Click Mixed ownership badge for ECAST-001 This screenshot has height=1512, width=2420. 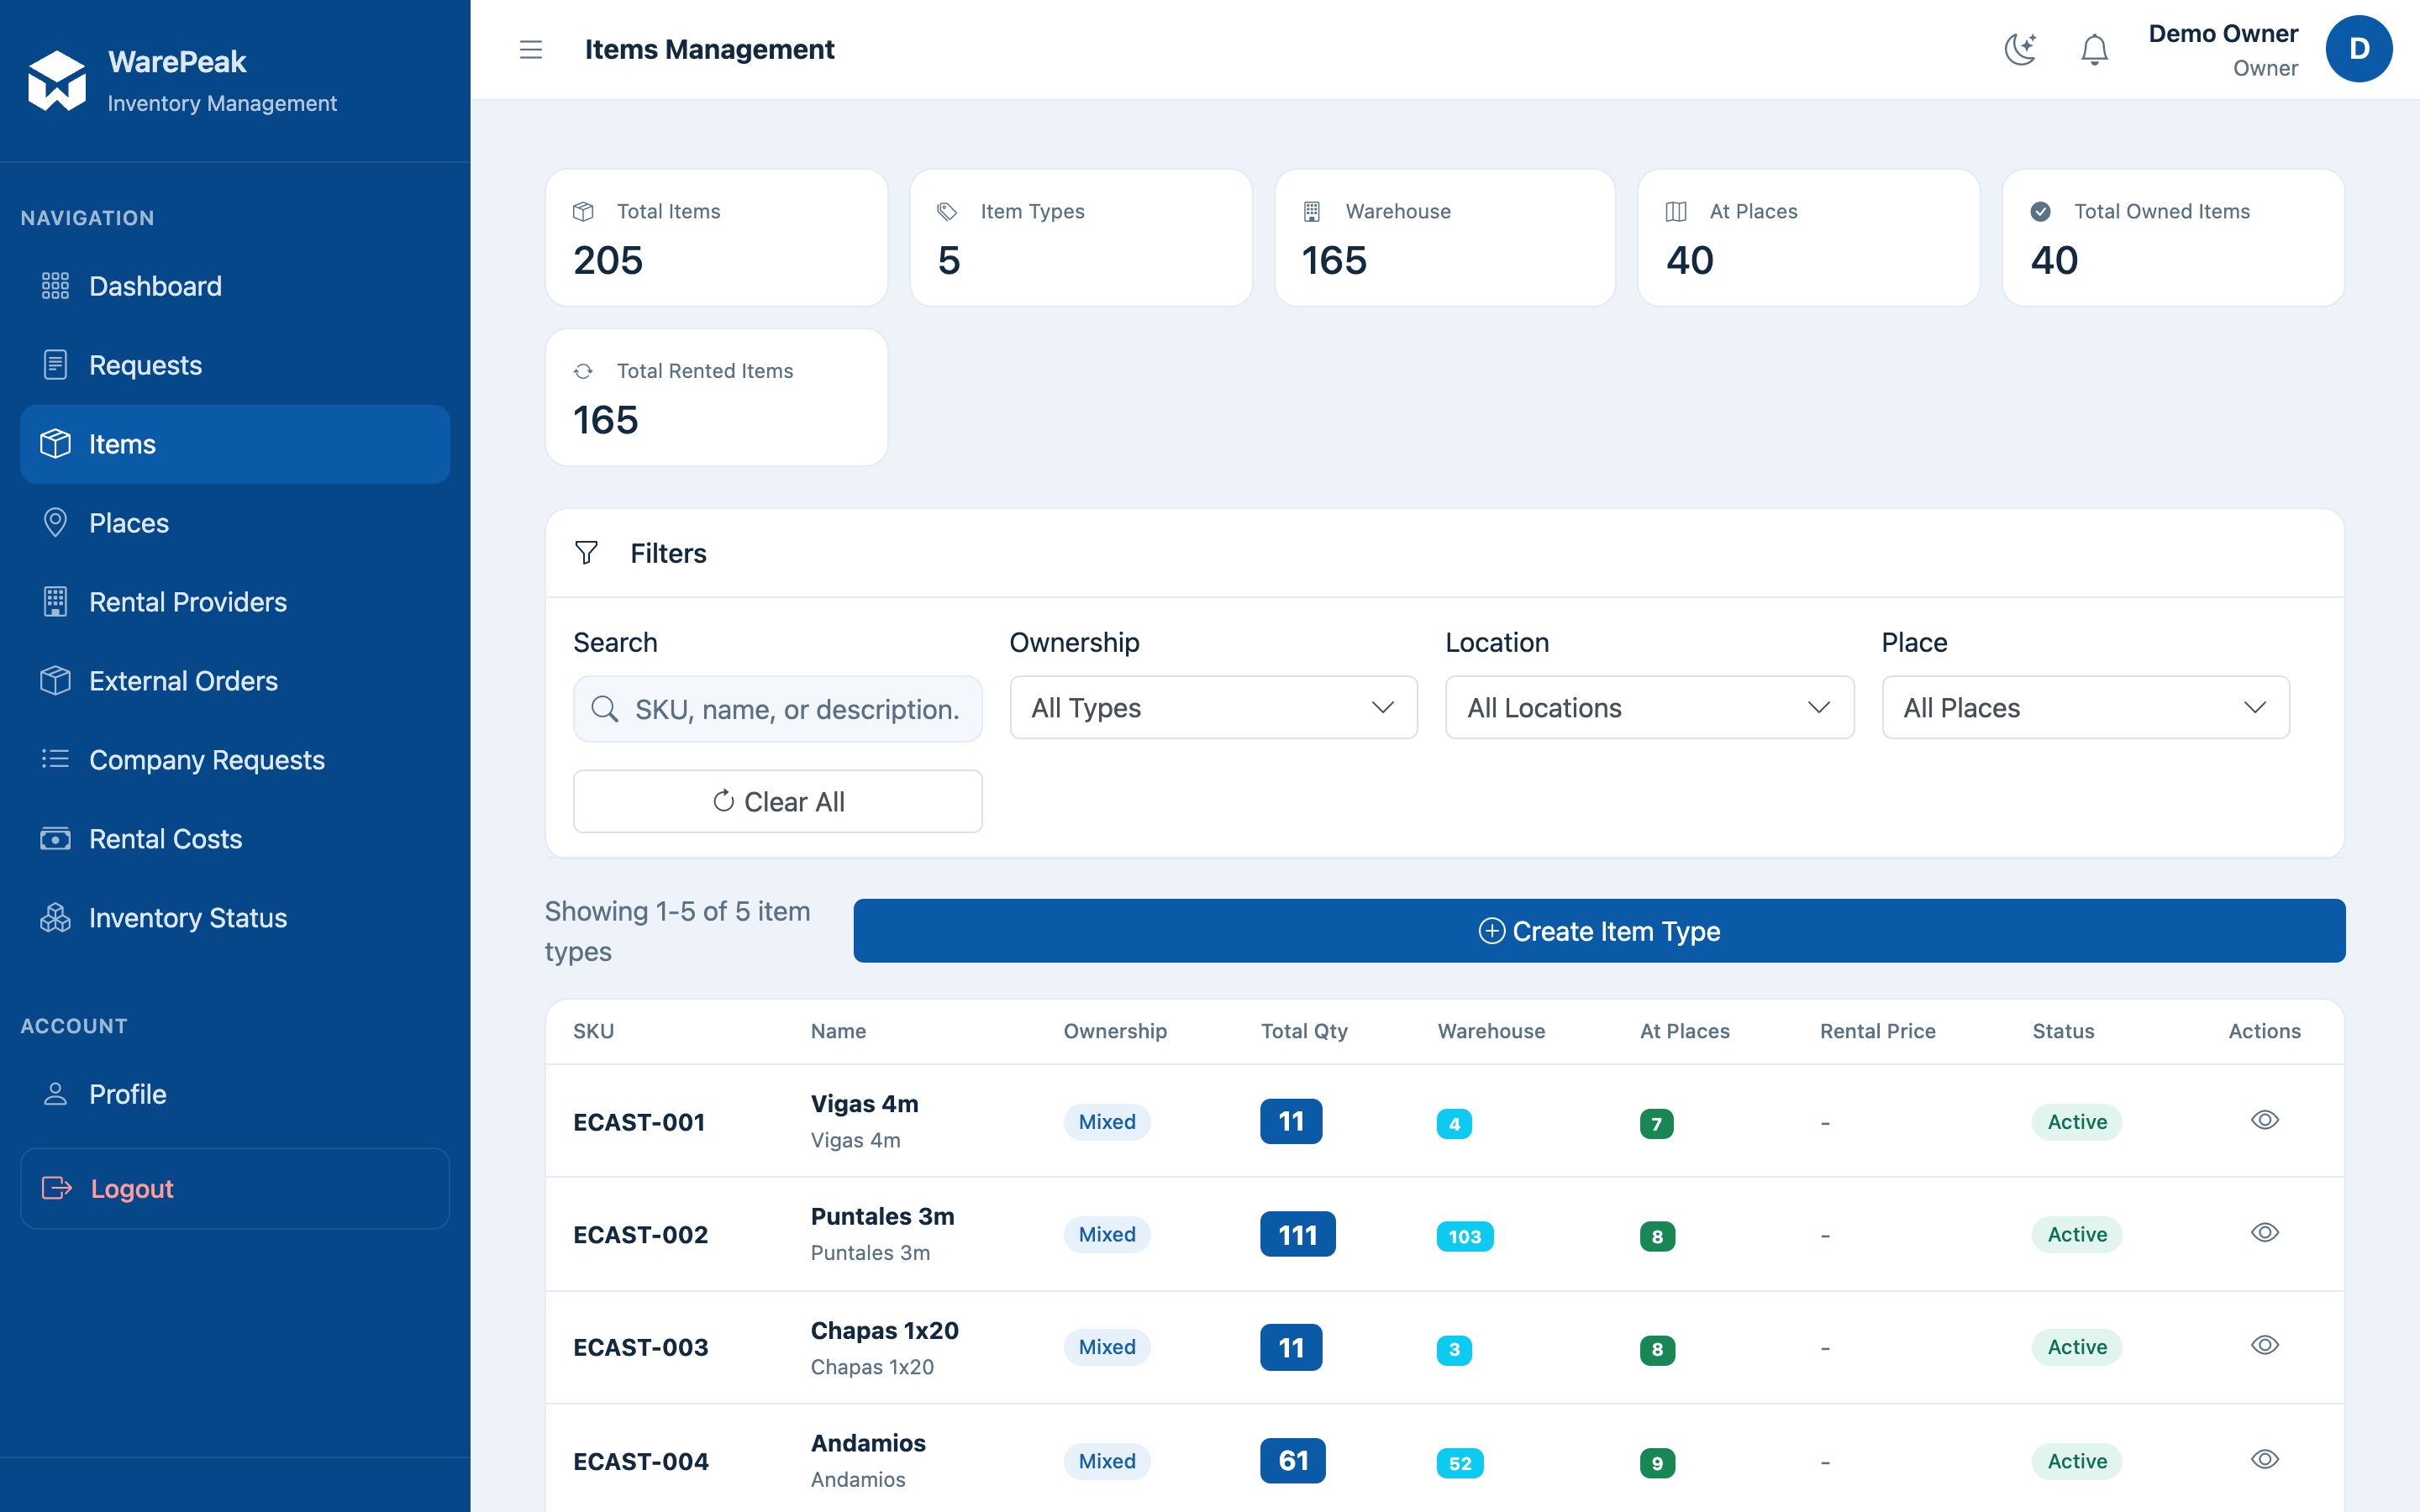[x=1106, y=1122]
